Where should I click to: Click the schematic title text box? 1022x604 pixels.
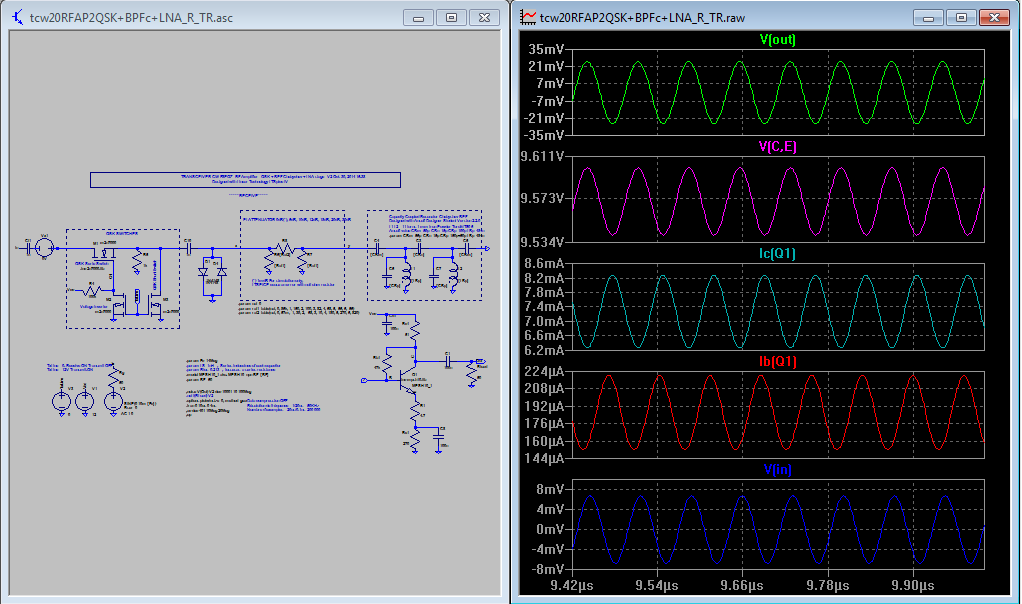(x=245, y=180)
